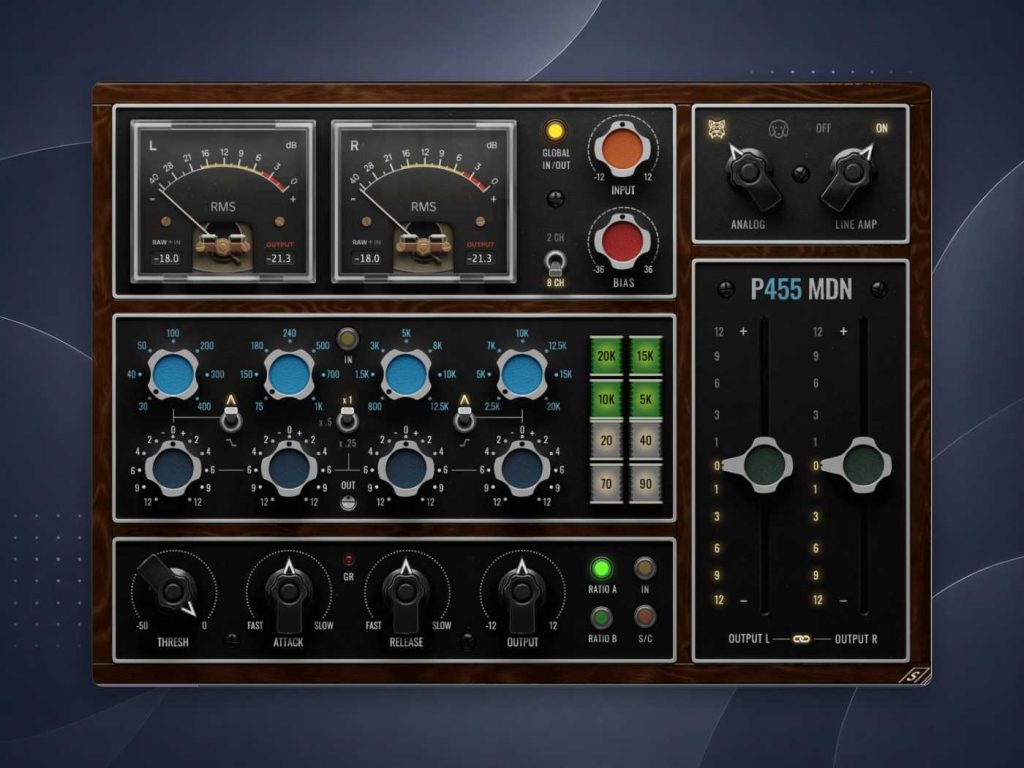Screen dimensions: 1024x768
Task: Click the high band gain knob
Action: tap(522, 468)
